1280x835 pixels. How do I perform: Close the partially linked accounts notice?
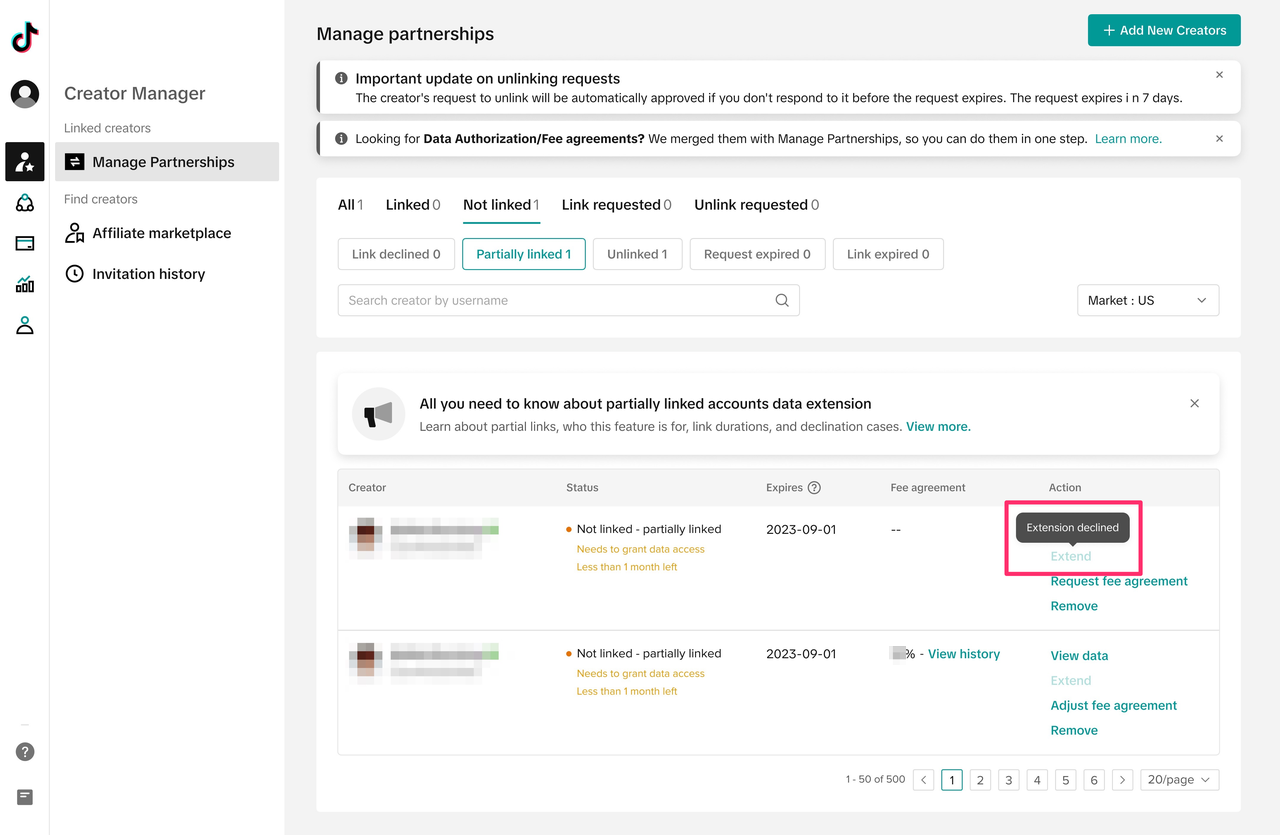pos(1194,403)
